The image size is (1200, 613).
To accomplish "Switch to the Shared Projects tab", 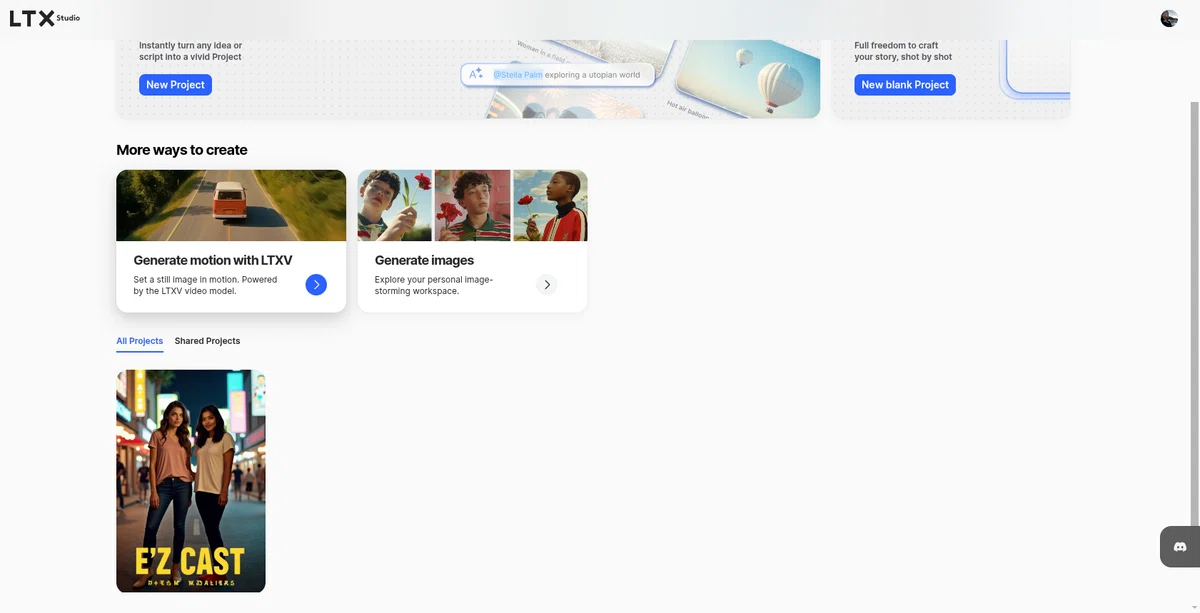I will 207,341.
